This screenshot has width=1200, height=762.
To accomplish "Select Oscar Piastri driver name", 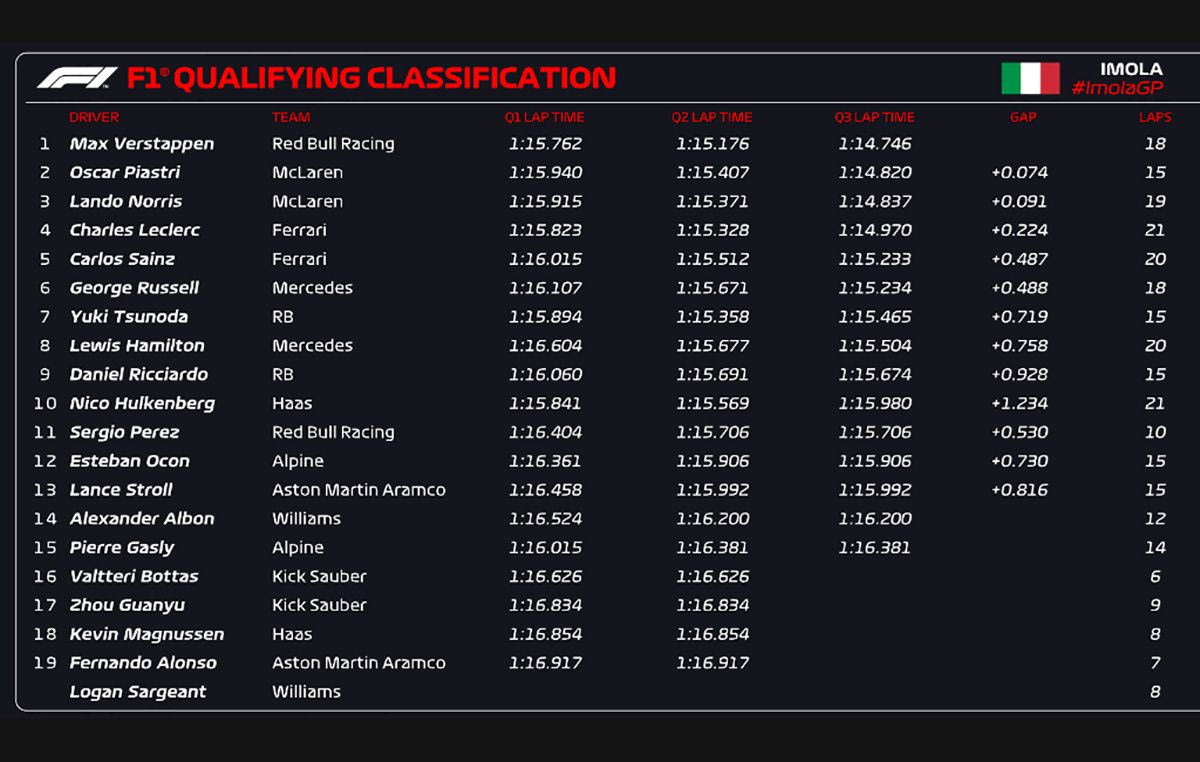I will click(x=125, y=173).
